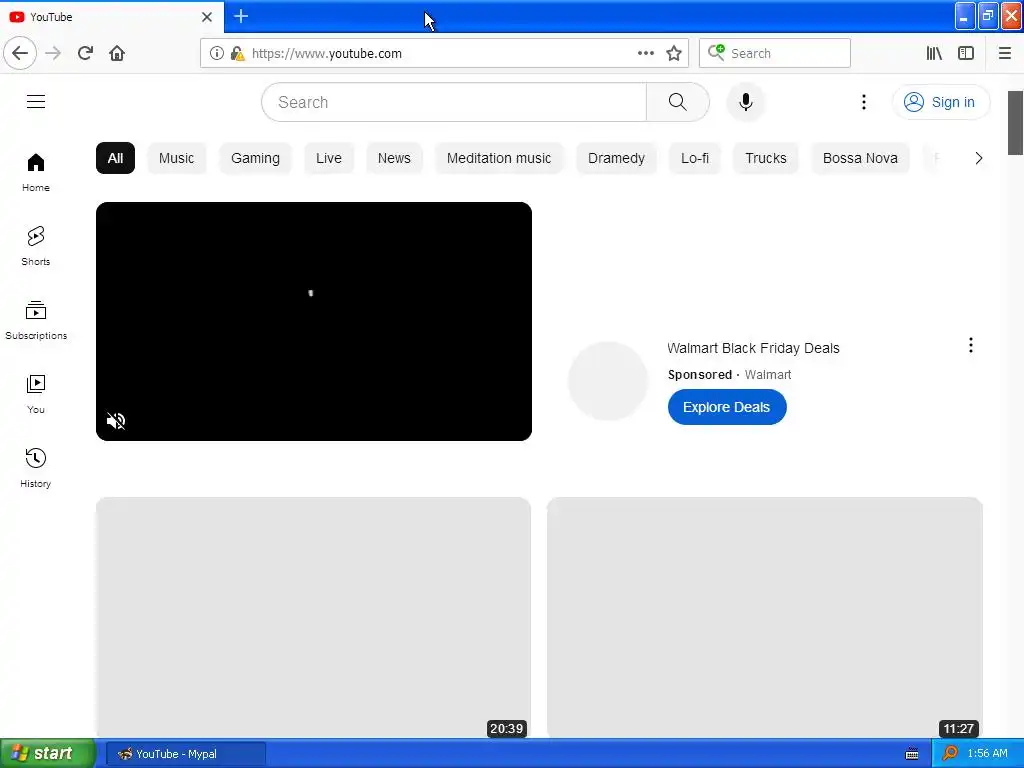The height and width of the screenshot is (768, 1024).
Task: Click the lock with warning icon
Action: [x=237, y=53]
